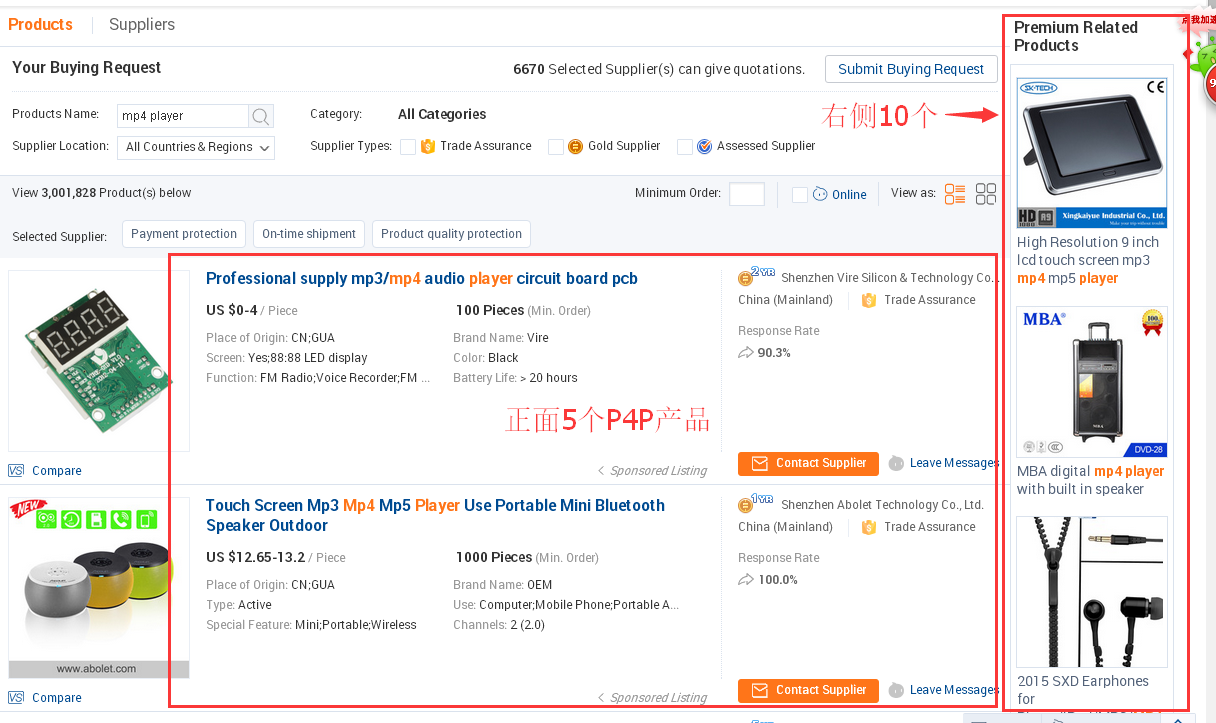1216x723 pixels.
Task: Switch to the Suppliers tab
Action: click(142, 24)
